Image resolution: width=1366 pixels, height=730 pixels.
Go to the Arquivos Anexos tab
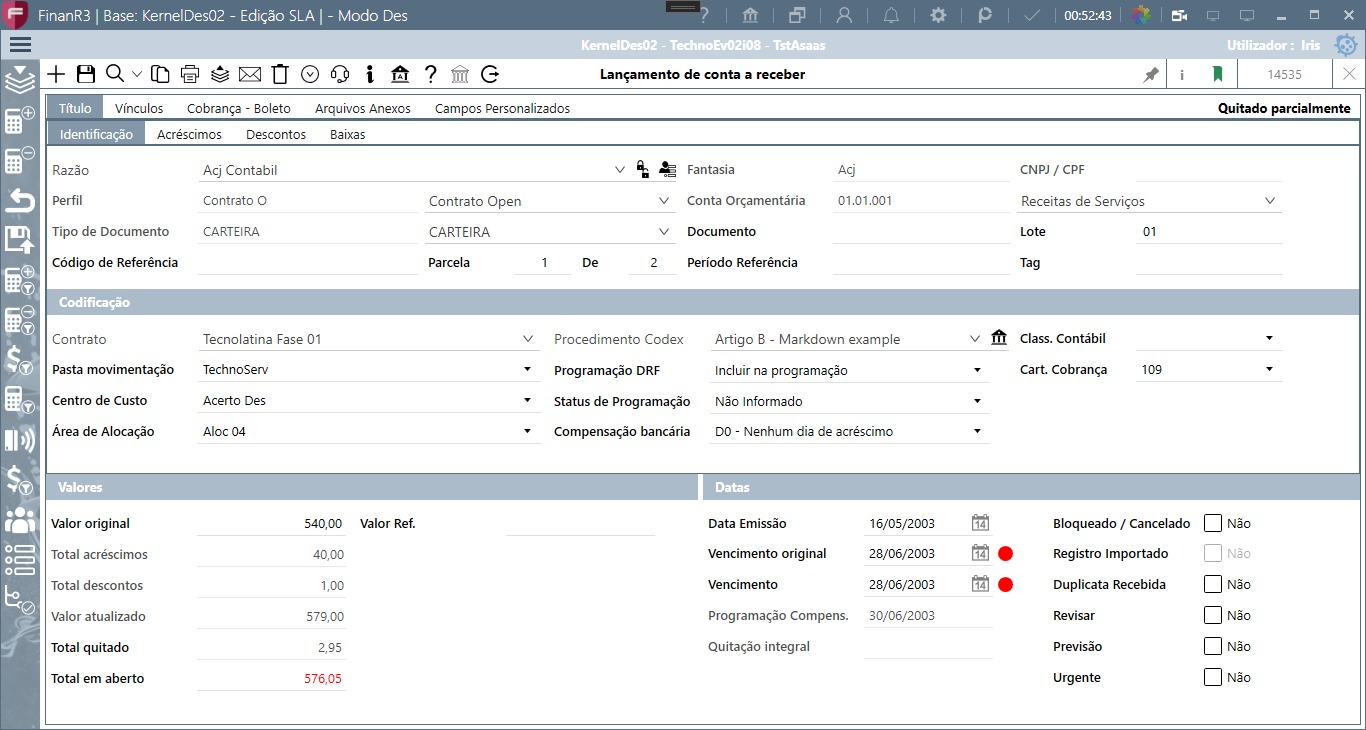pos(363,108)
